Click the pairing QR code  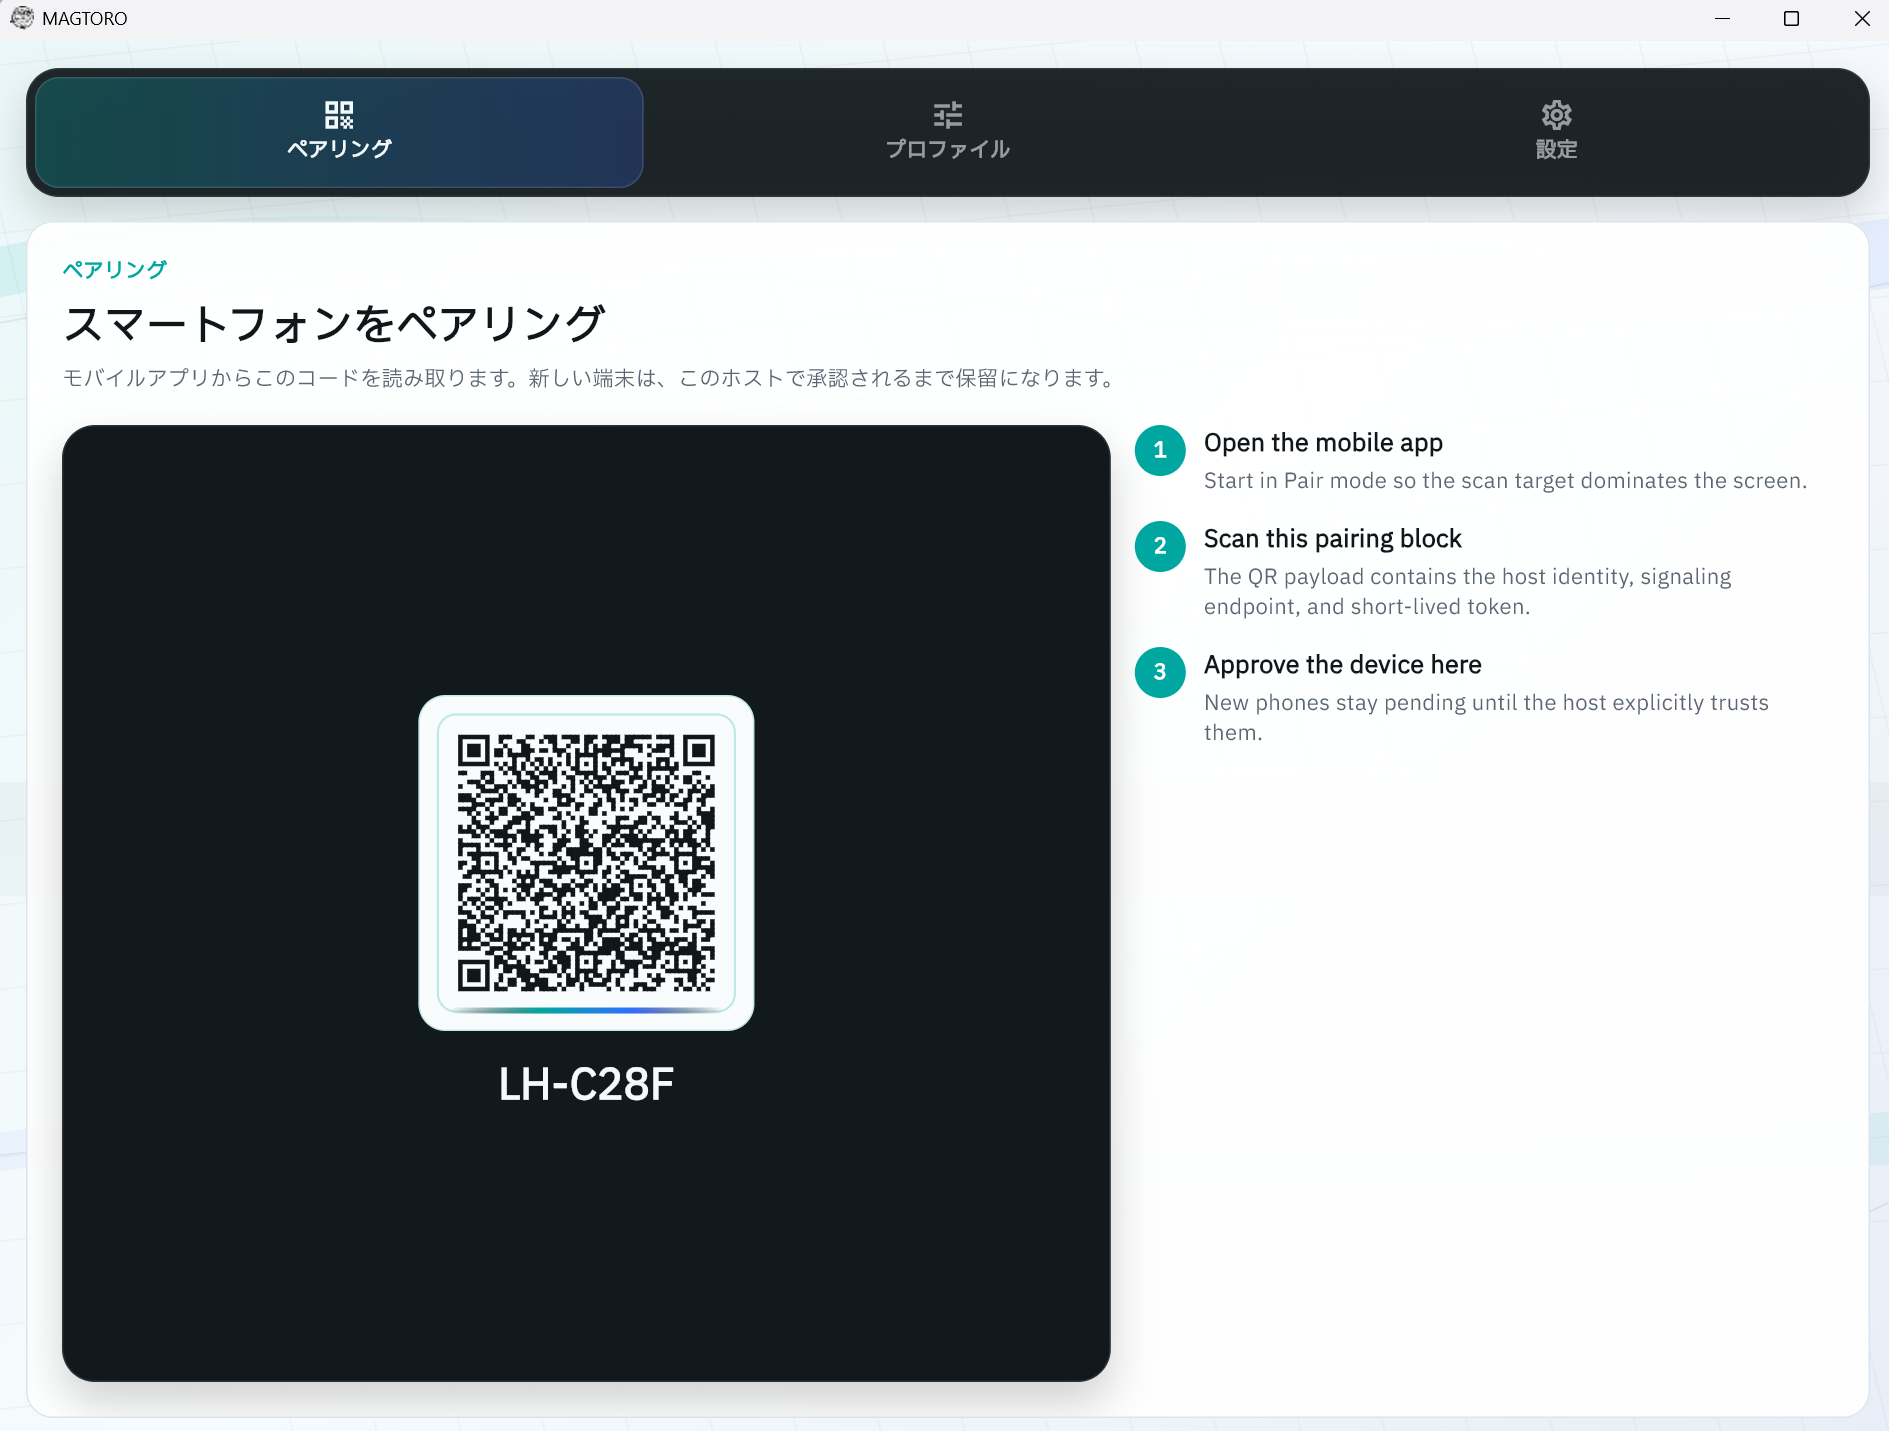click(x=586, y=863)
